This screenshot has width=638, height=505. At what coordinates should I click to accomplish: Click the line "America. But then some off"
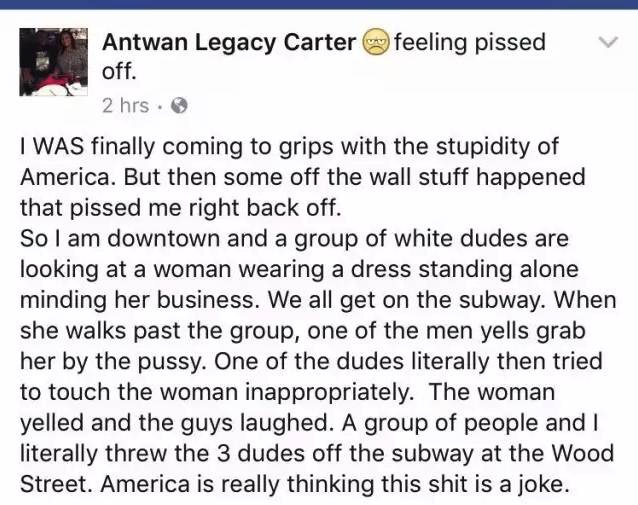coord(303,177)
